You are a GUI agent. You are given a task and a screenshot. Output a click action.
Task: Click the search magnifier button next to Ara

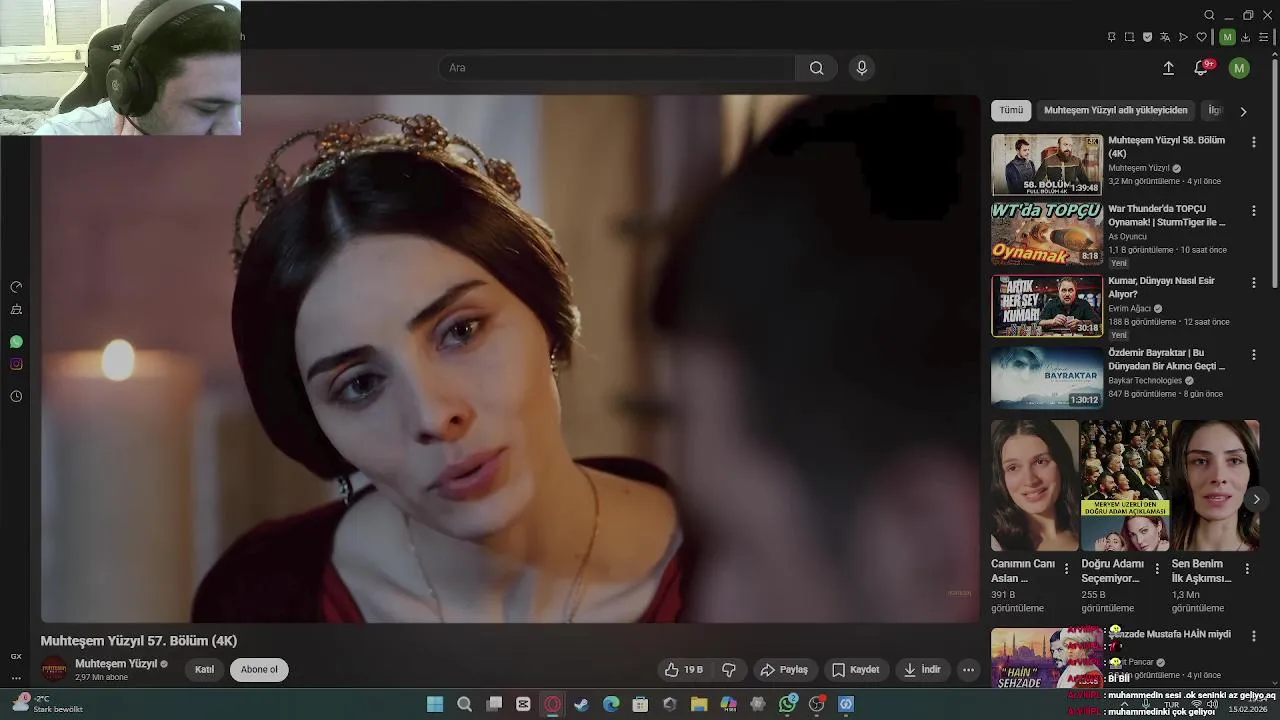[x=817, y=68]
